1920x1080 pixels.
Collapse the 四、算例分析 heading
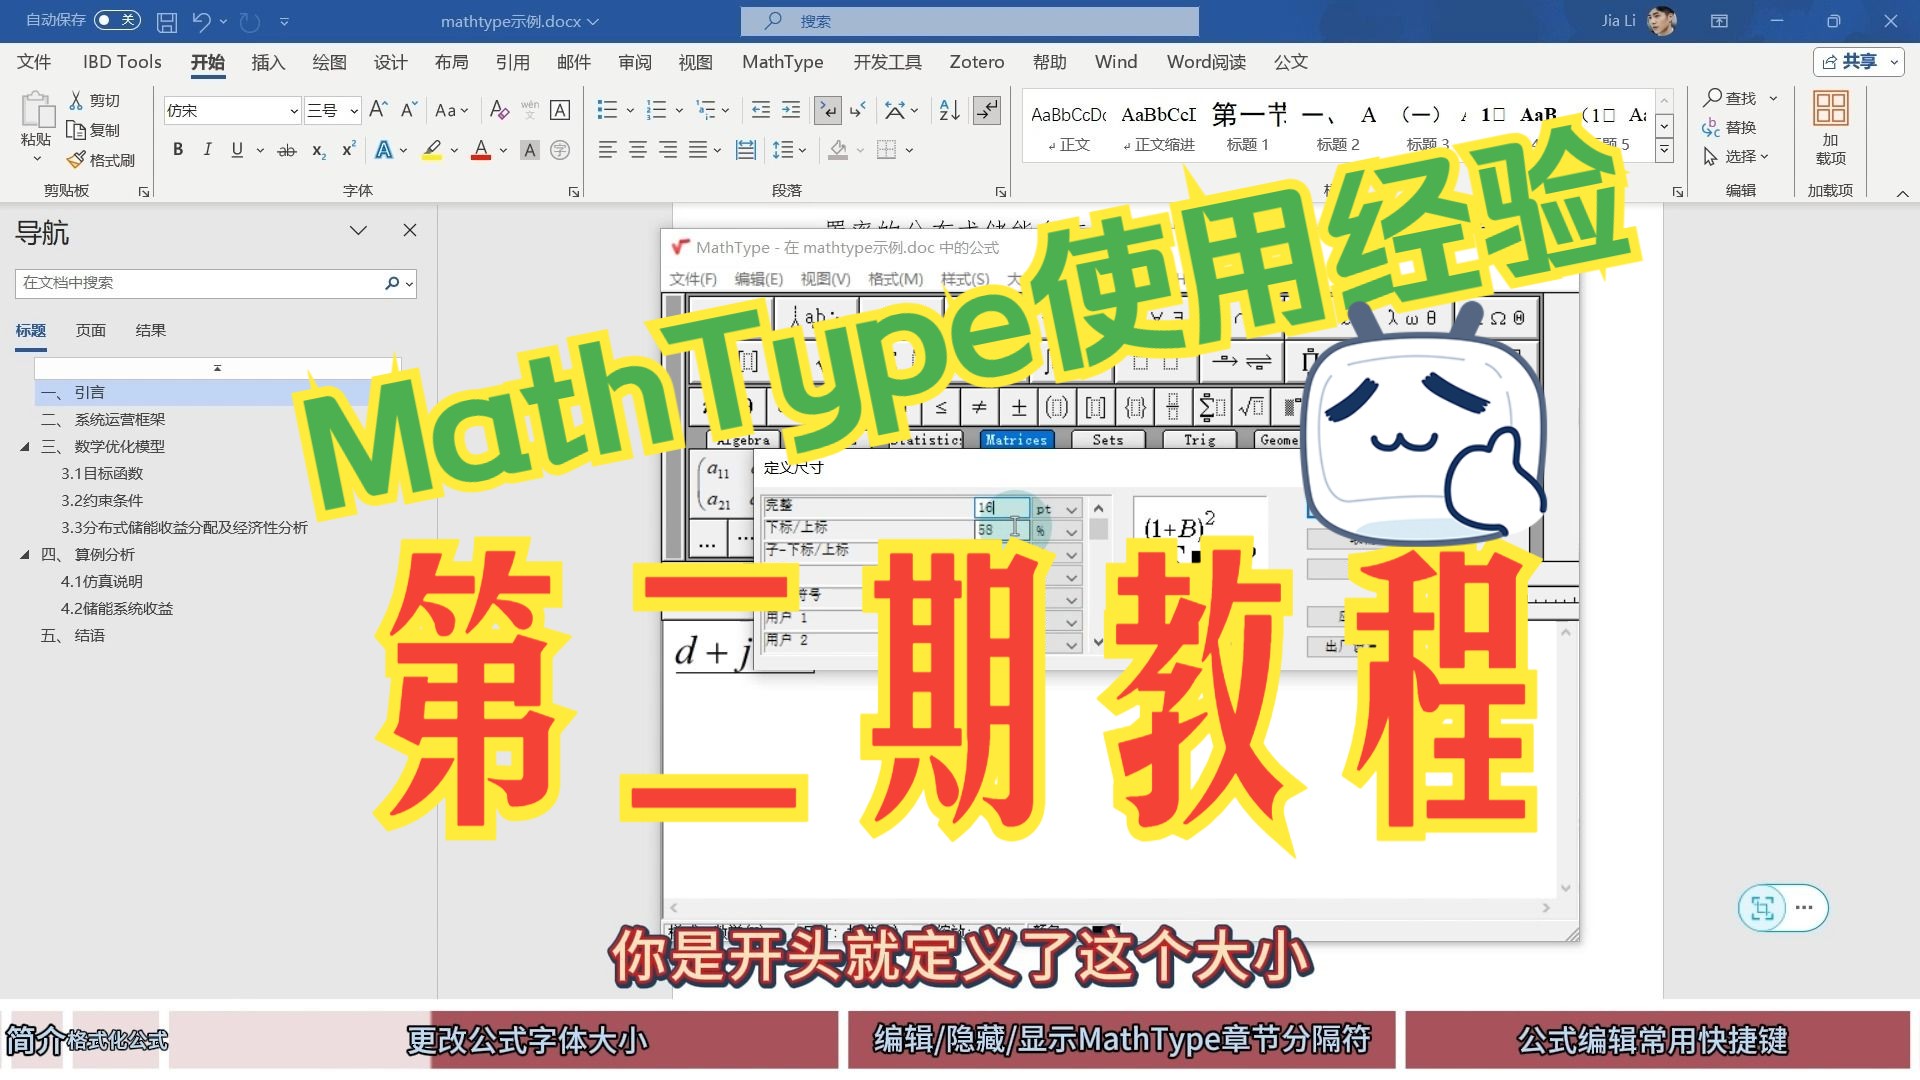pos(25,555)
